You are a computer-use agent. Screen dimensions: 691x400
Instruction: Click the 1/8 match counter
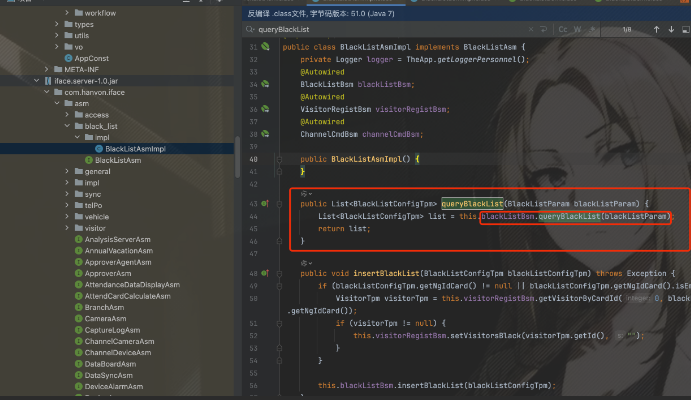point(627,30)
